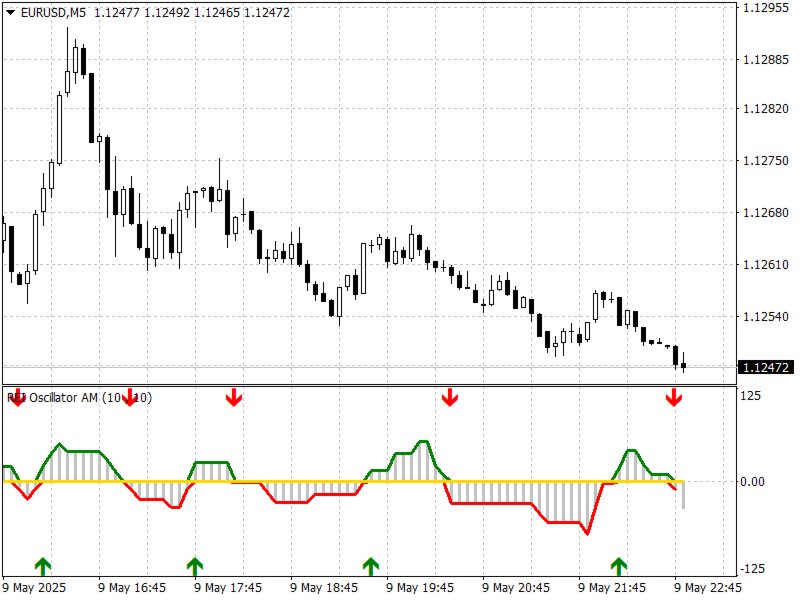Click the 1.12750 price axis label

click(766, 161)
